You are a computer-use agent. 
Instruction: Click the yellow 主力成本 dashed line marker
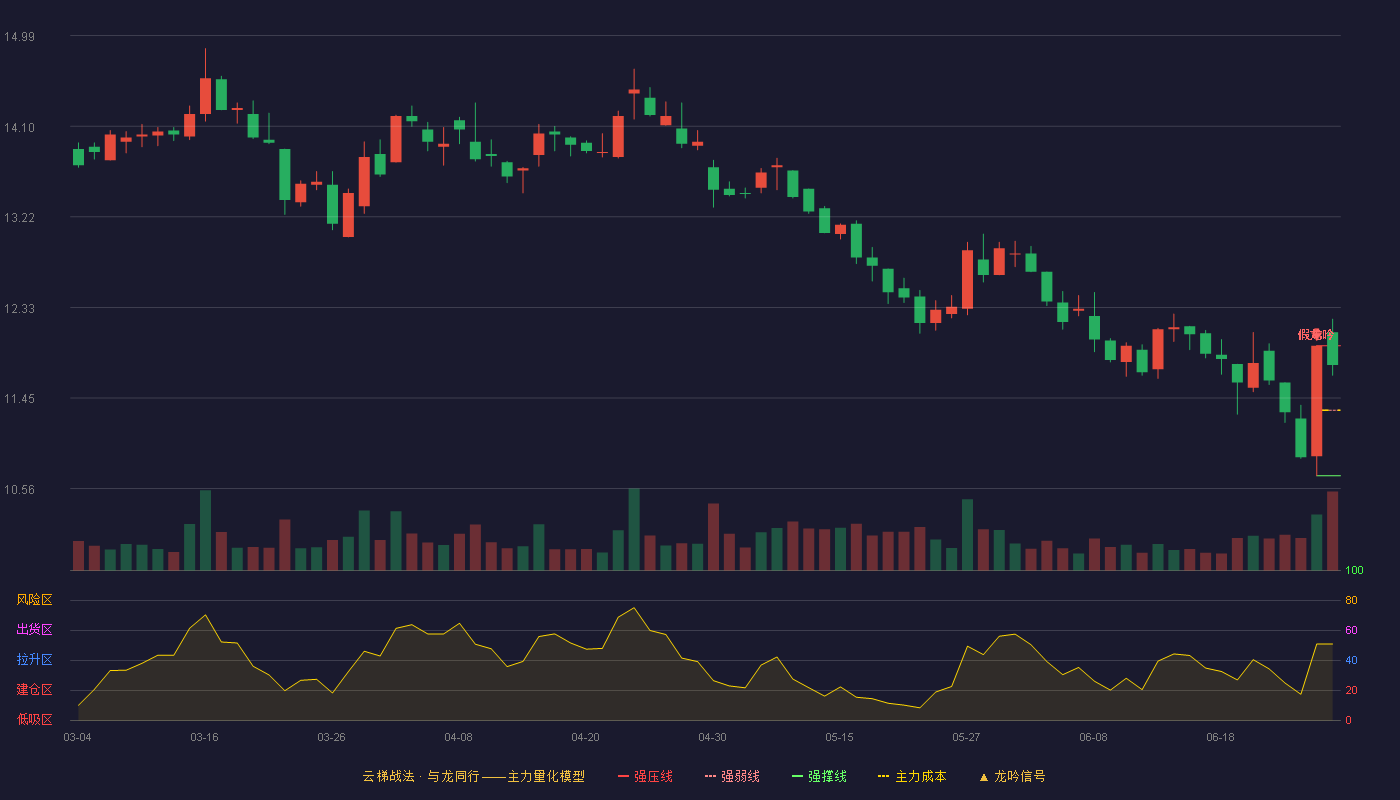(x=1331, y=410)
